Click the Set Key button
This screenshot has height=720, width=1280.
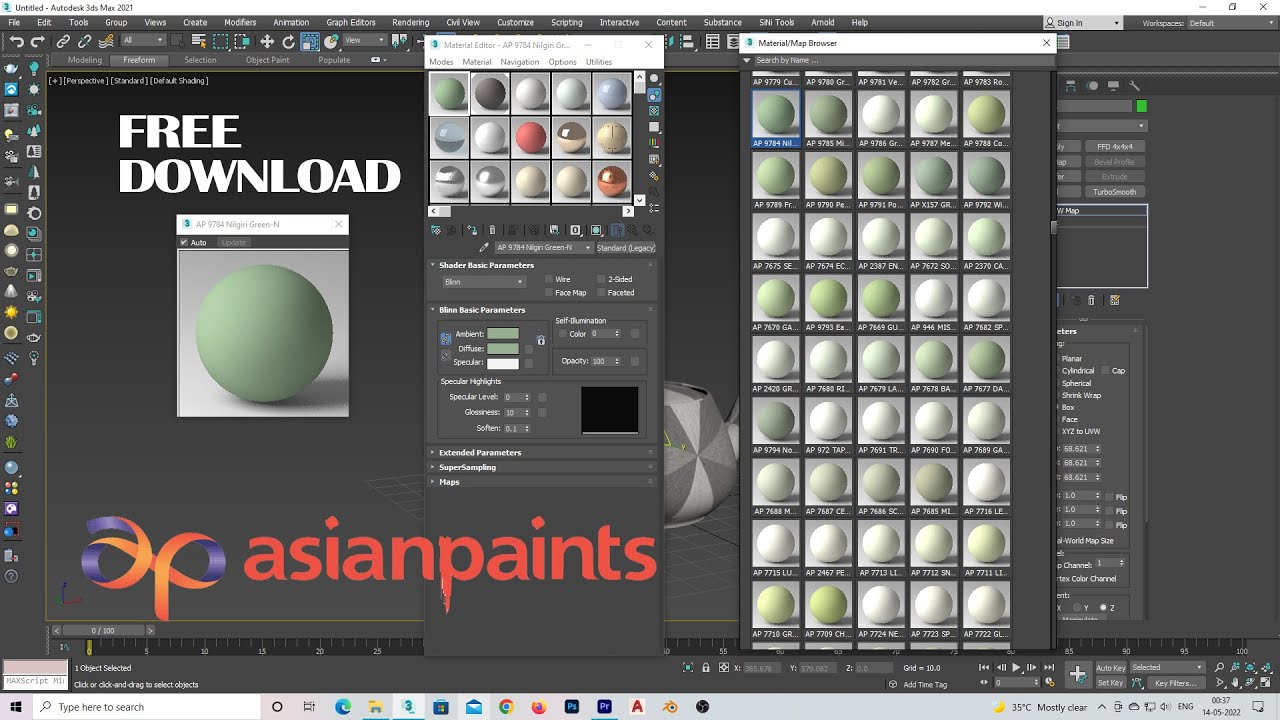coord(1111,683)
